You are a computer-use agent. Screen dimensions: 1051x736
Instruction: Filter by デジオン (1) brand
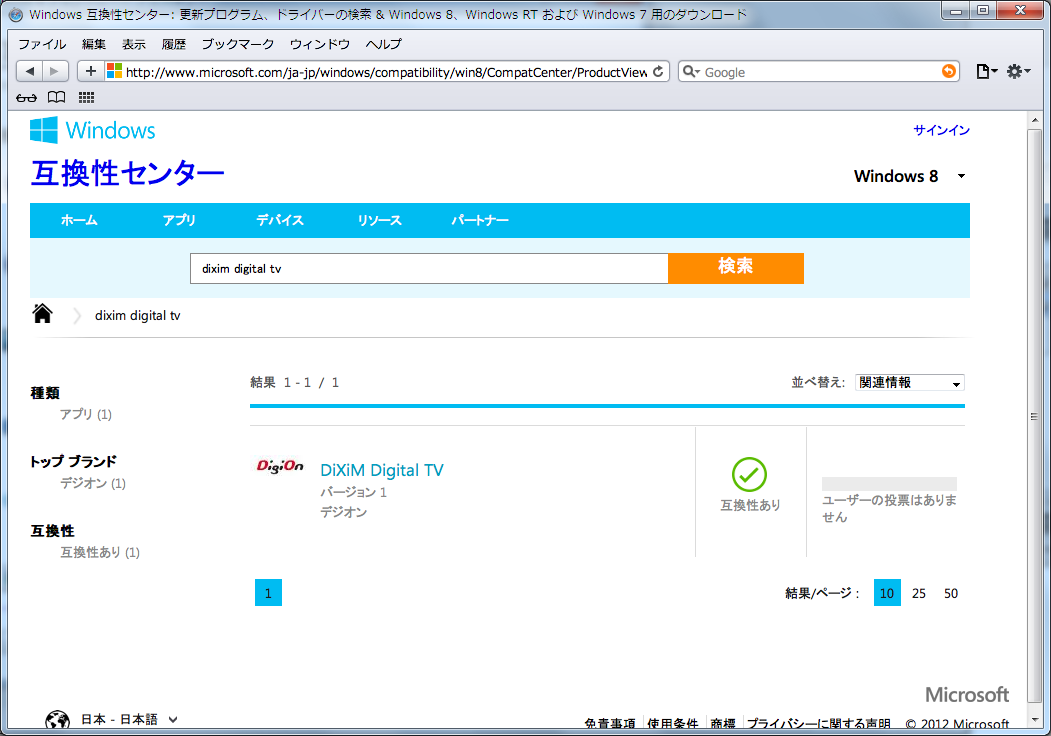93,483
